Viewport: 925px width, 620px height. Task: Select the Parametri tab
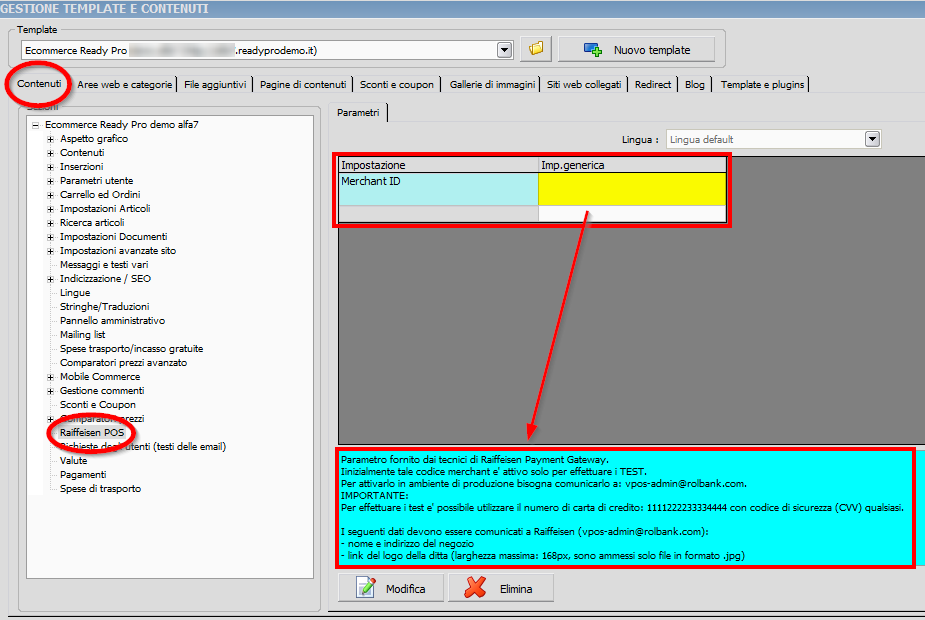pos(358,114)
